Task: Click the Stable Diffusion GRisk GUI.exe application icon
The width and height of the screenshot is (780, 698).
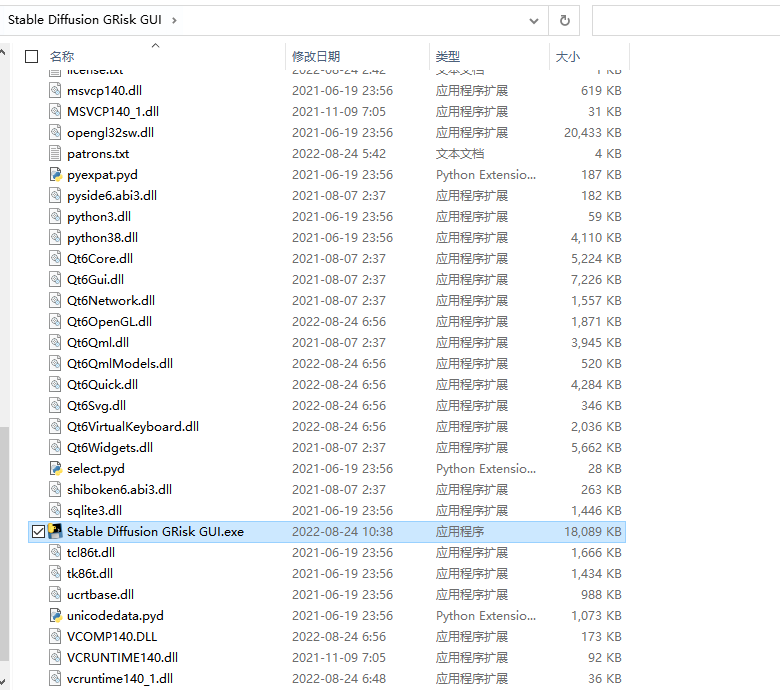Action: [x=55, y=531]
